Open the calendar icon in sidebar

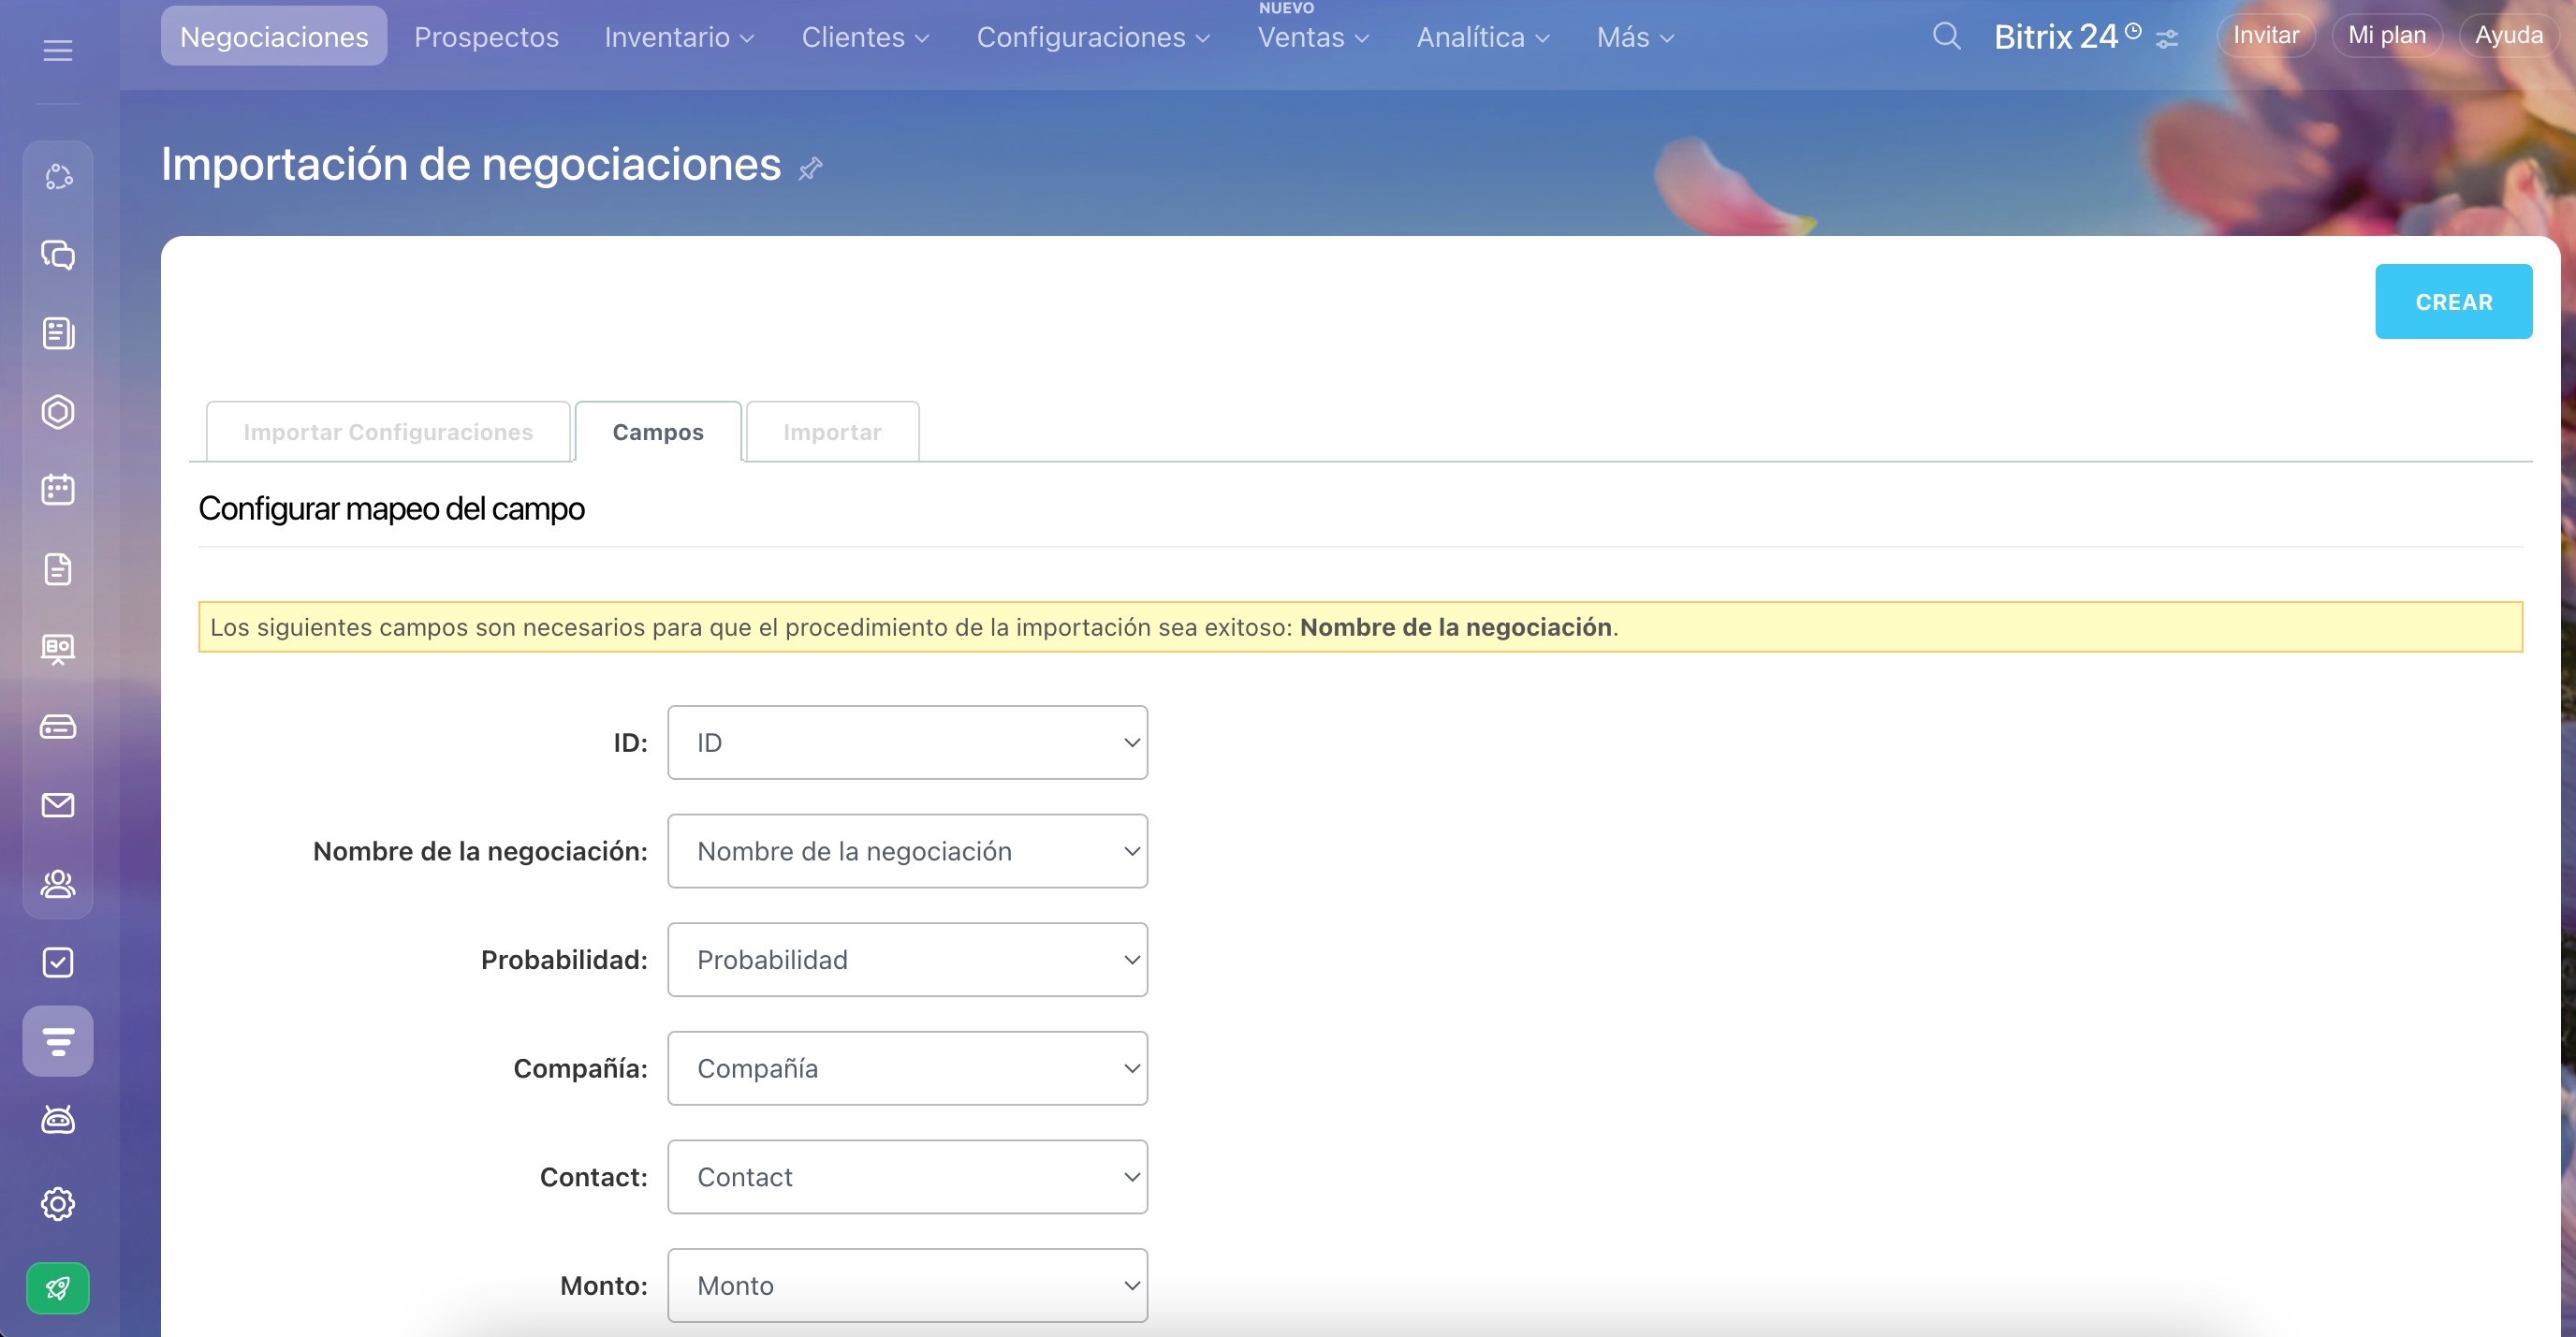pos(58,490)
